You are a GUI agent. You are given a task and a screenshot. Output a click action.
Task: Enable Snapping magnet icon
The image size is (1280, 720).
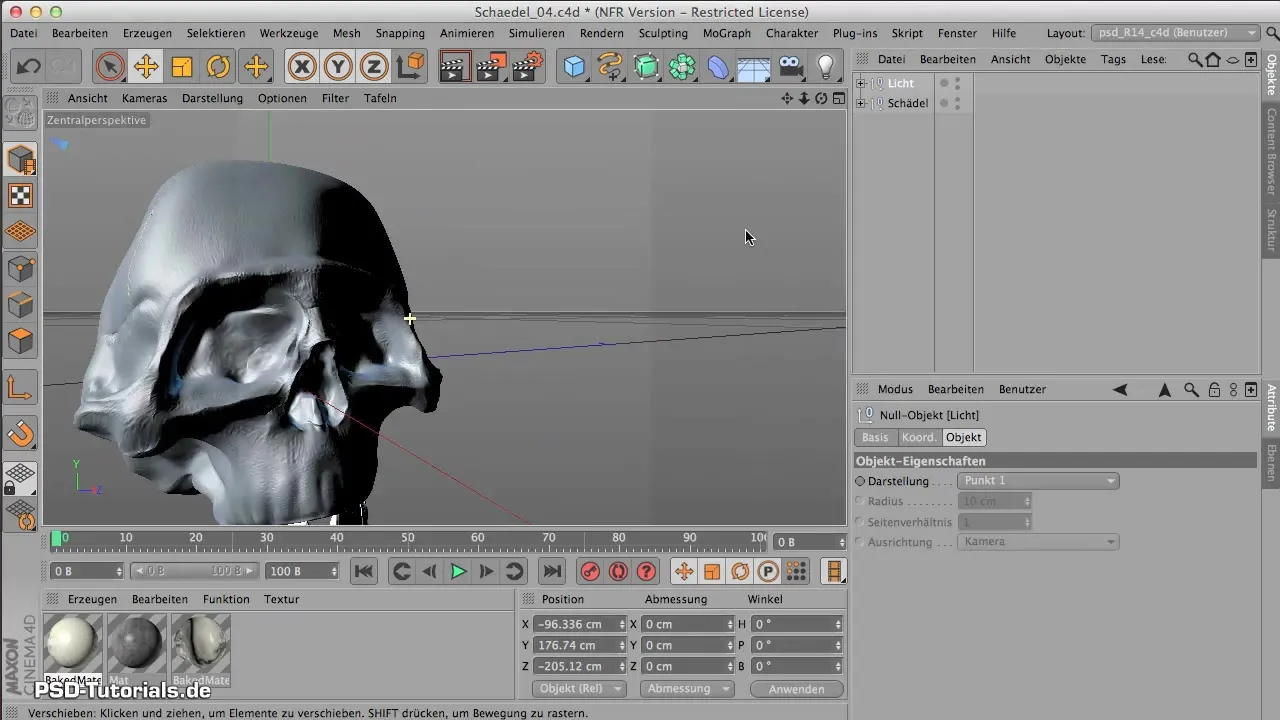pyautogui.click(x=21, y=434)
